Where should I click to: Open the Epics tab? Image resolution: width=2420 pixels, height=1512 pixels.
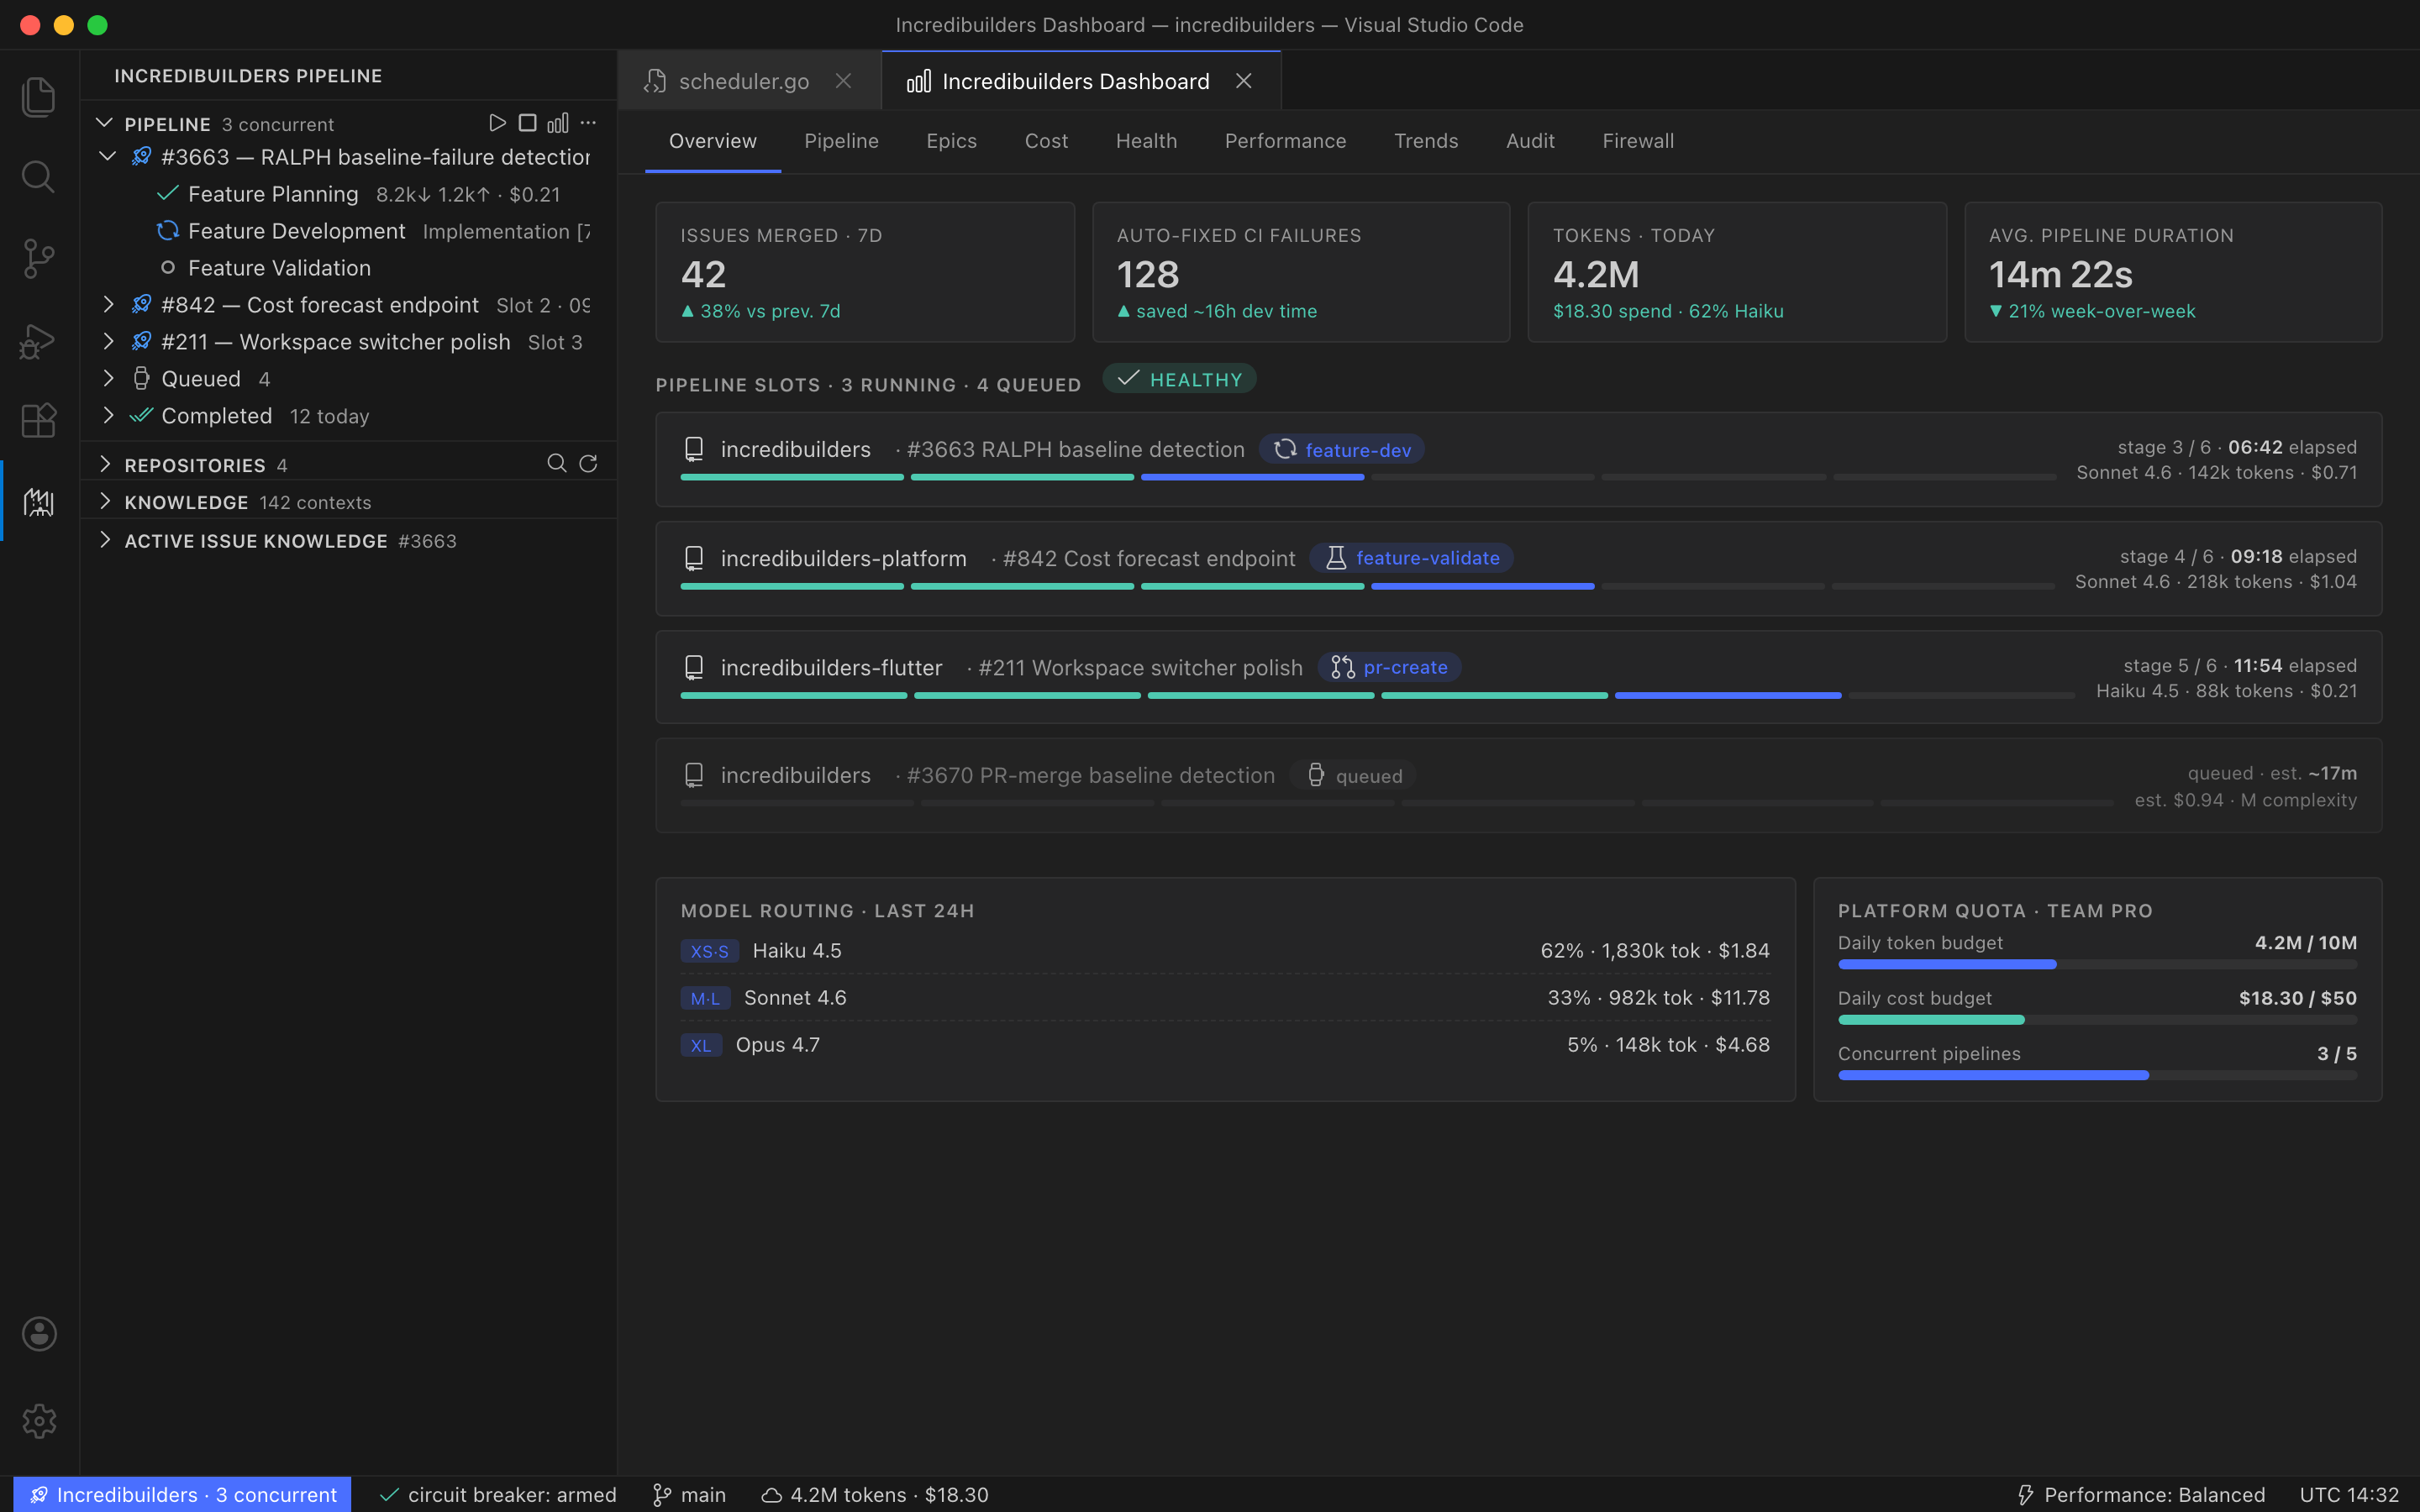coord(951,141)
